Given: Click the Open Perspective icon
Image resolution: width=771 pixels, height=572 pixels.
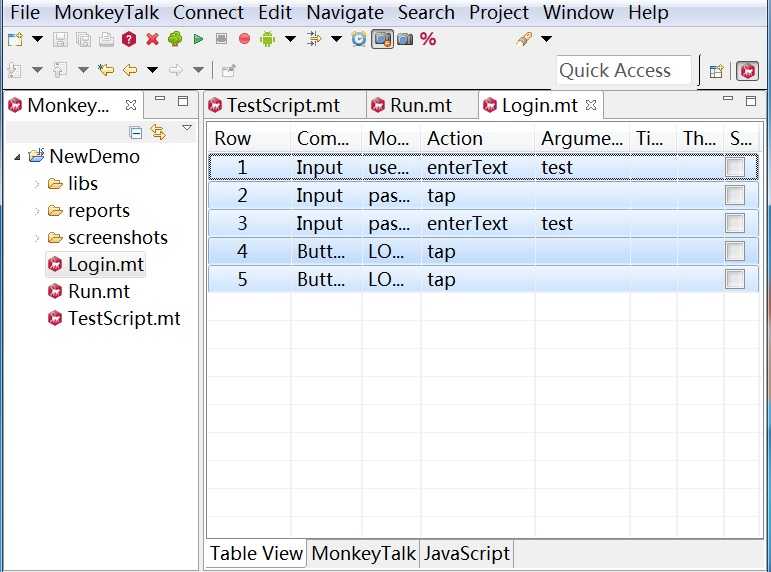Looking at the screenshot, I should point(716,71).
